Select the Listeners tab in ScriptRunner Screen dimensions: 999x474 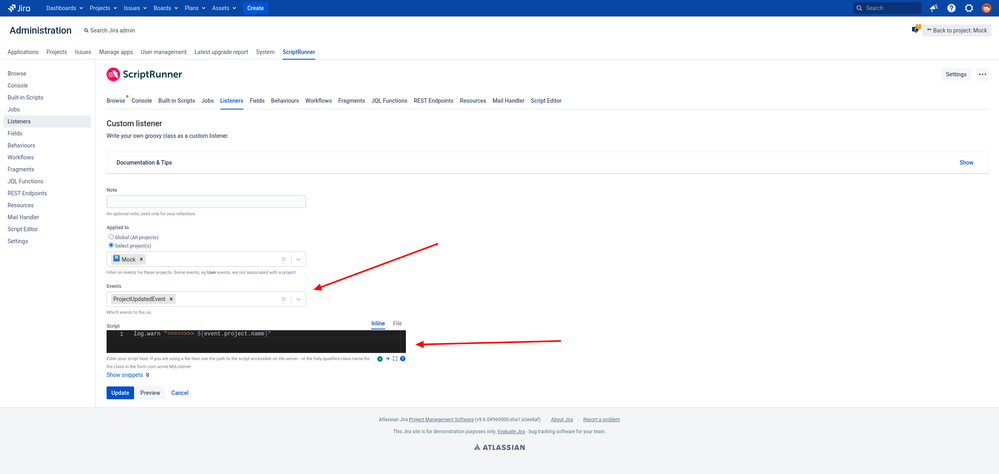(x=231, y=101)
